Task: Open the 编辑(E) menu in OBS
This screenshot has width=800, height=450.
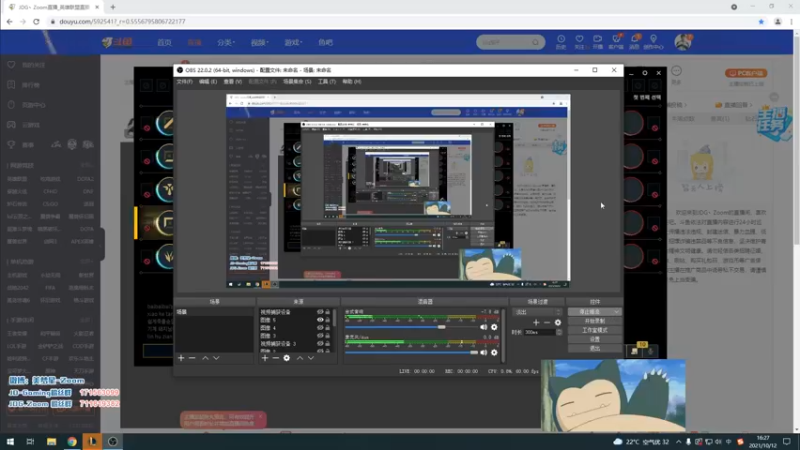Action: pos(208,82)
